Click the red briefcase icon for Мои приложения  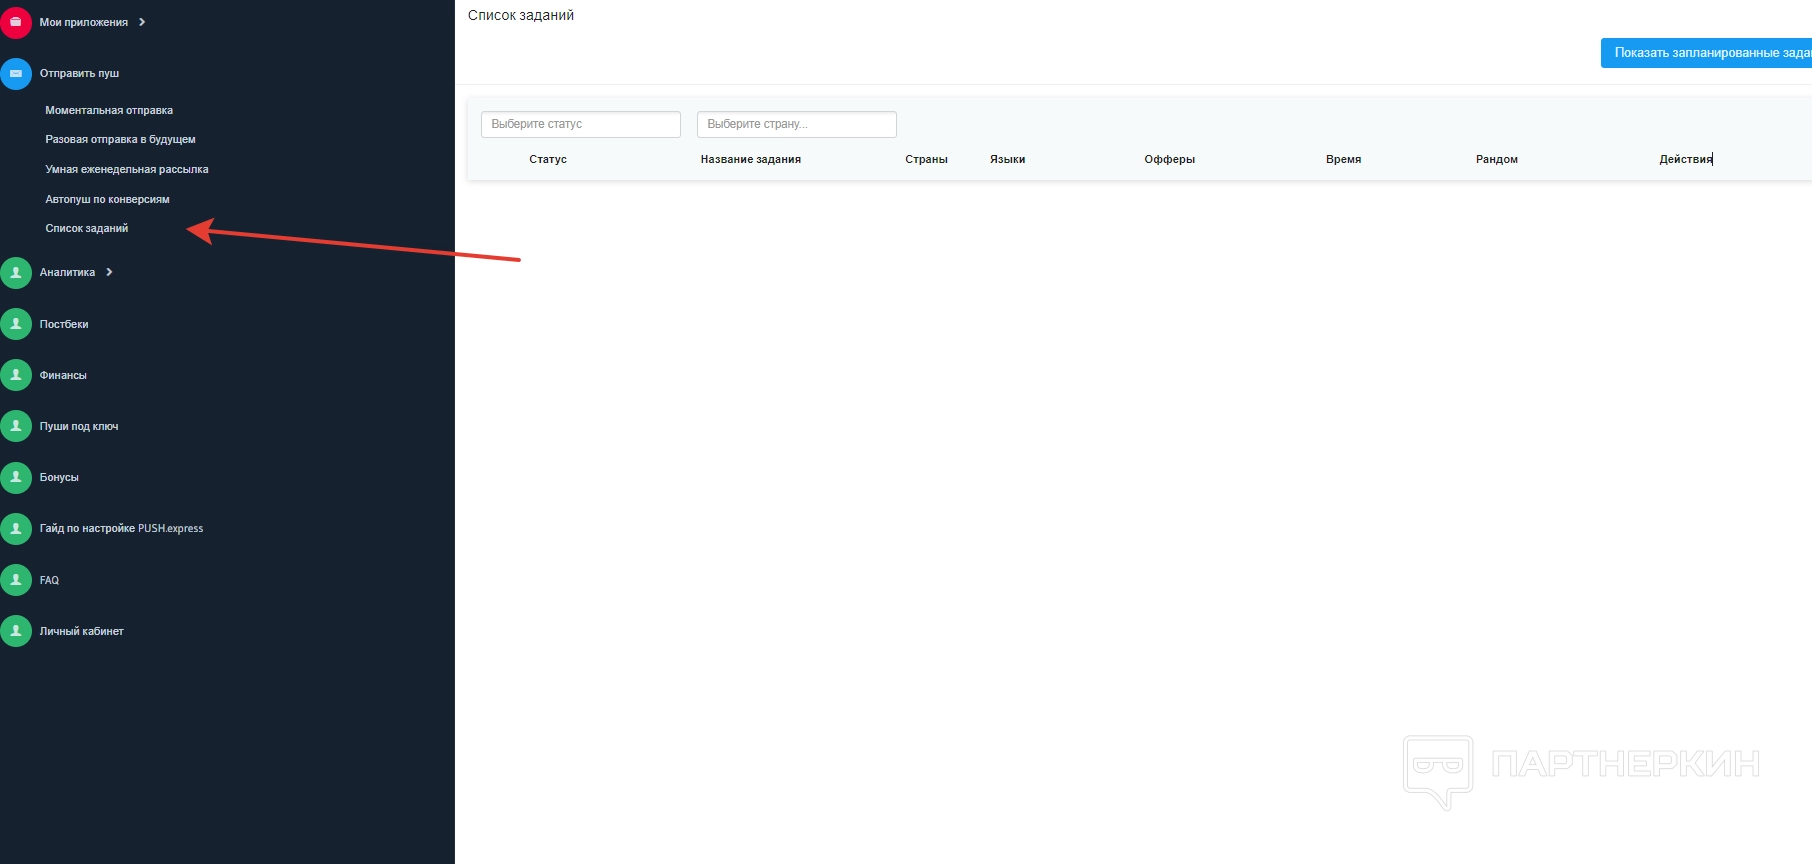pyautogui.click(x=16, y=22)
